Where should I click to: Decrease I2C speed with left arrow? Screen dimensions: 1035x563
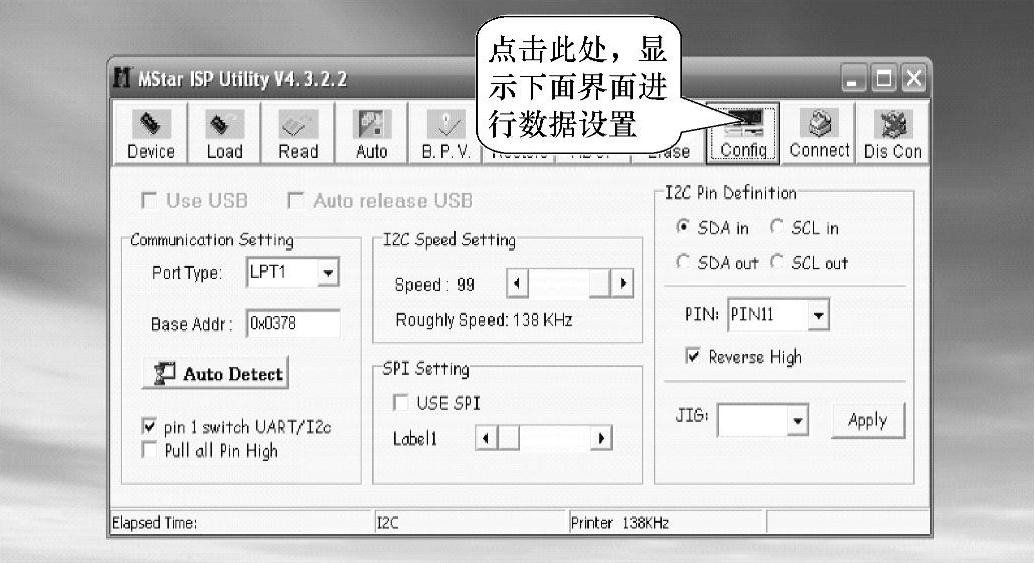click(x=517, y=284)
